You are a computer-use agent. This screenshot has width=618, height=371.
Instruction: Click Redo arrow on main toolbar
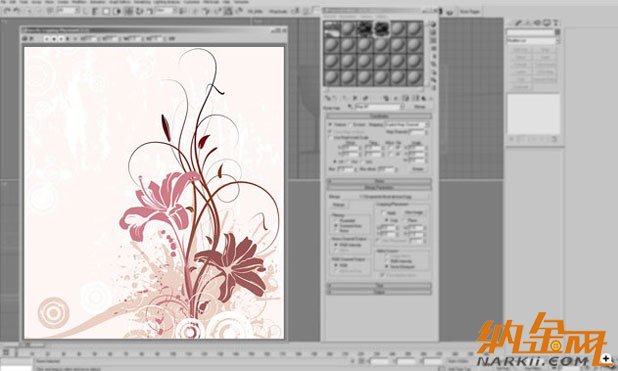pyautogui.click(x=17, y=11)
